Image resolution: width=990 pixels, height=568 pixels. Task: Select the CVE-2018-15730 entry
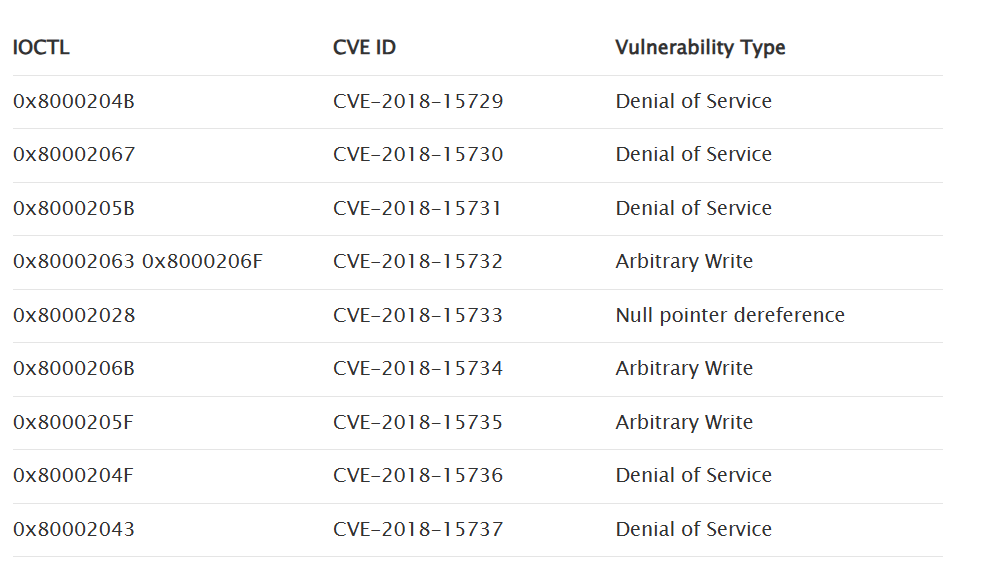coord(418,155)
